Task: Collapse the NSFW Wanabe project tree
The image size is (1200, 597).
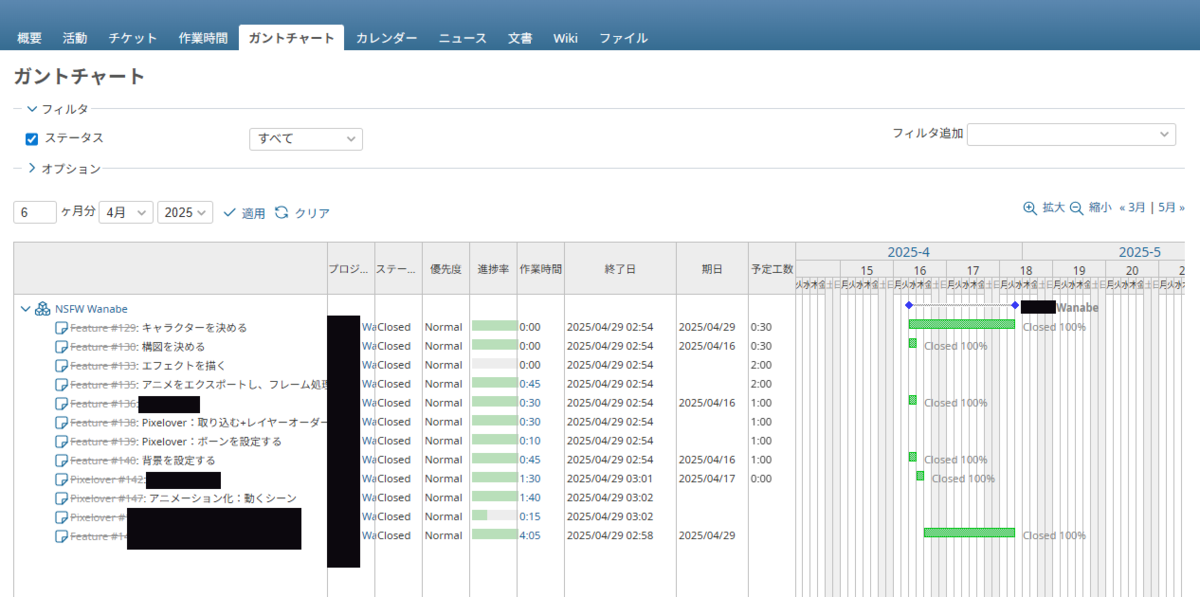Action: click(x=25, y=309)
